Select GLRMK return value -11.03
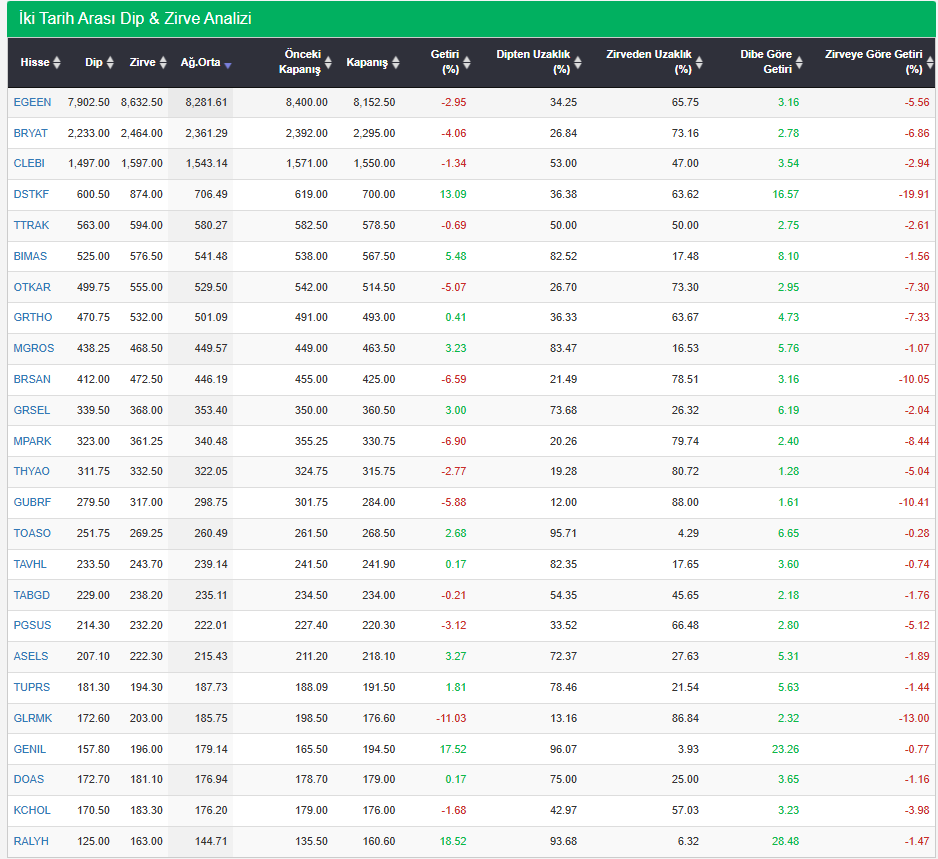938x859 pixels. tap(451, 718)
